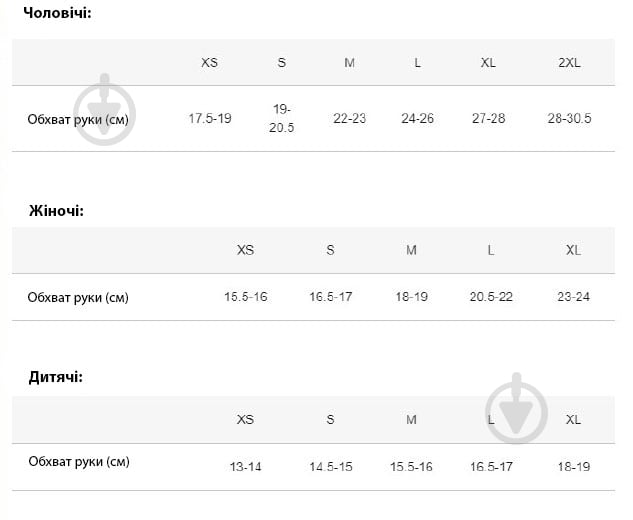Image resolution: width=633 pixels, height=520 pixels.
Task: Click the Дитячі section heading
Action: (x=54, y=377)
